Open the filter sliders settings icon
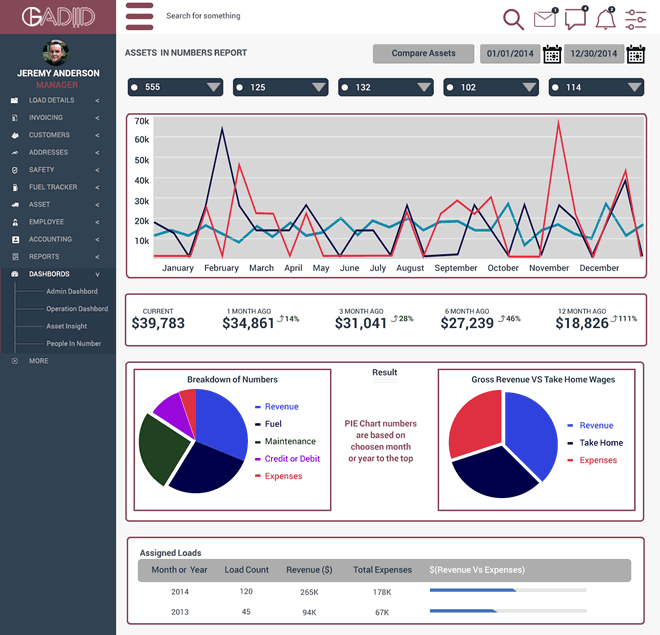The width and height of the screenshot is (660, 635). click(636, 18)
